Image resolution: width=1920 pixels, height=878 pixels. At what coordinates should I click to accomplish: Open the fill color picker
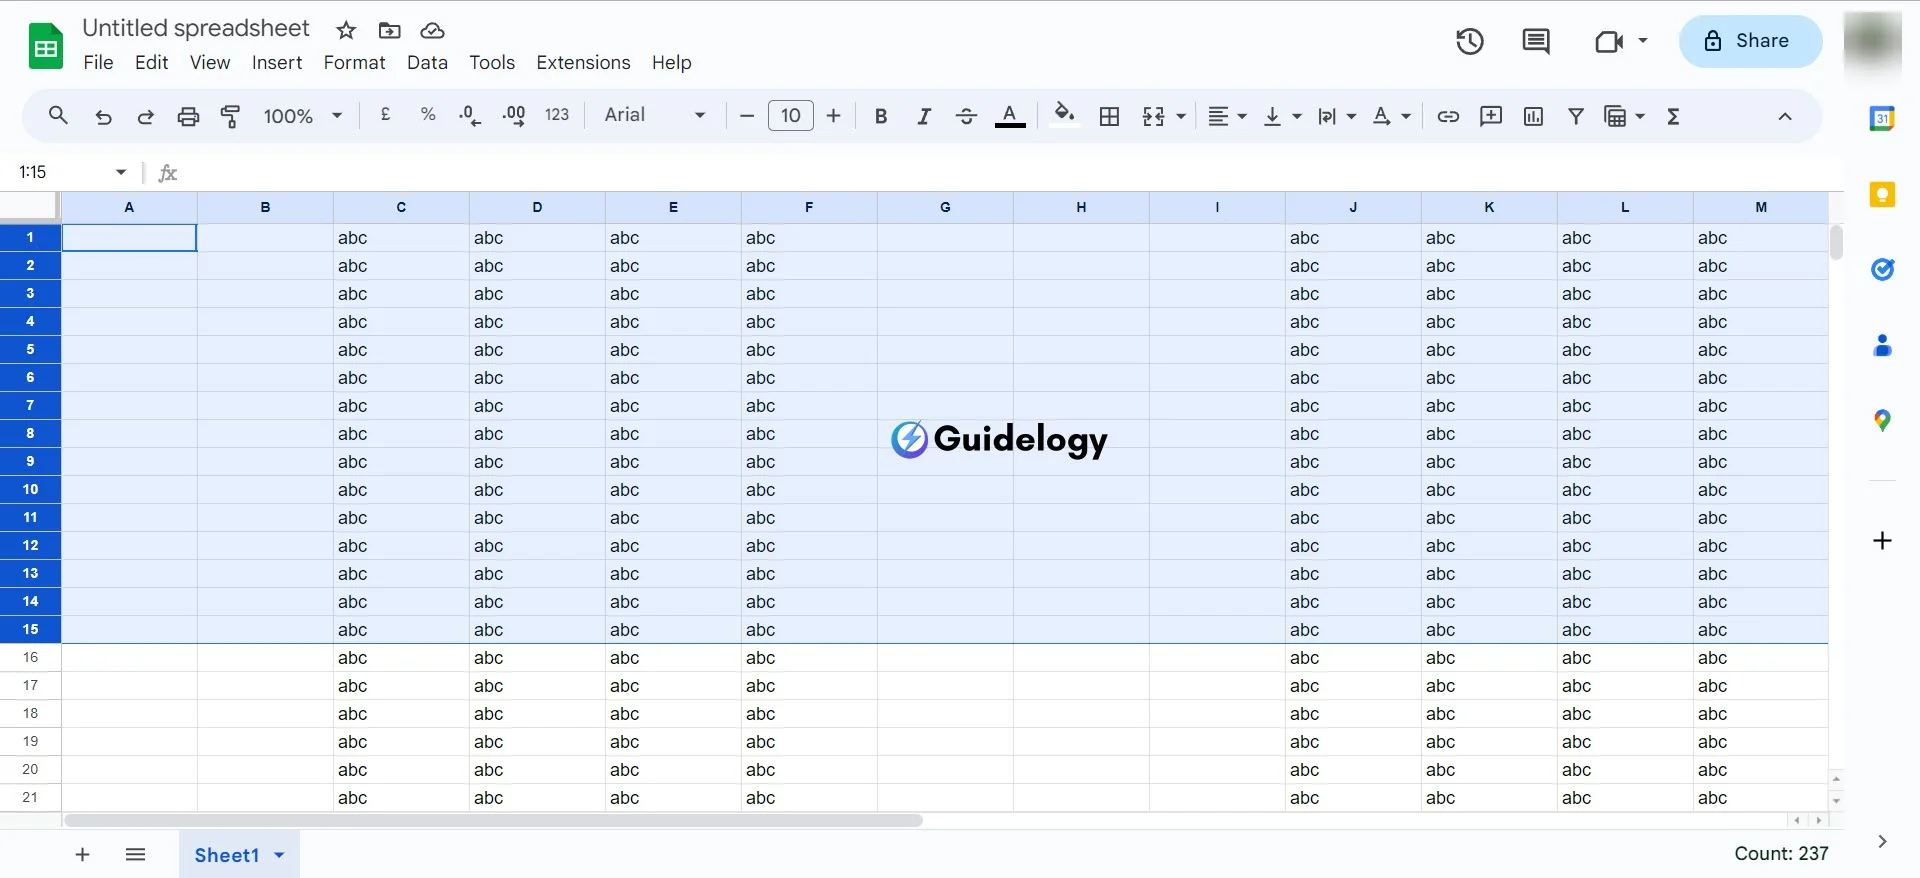[1065, 114]
